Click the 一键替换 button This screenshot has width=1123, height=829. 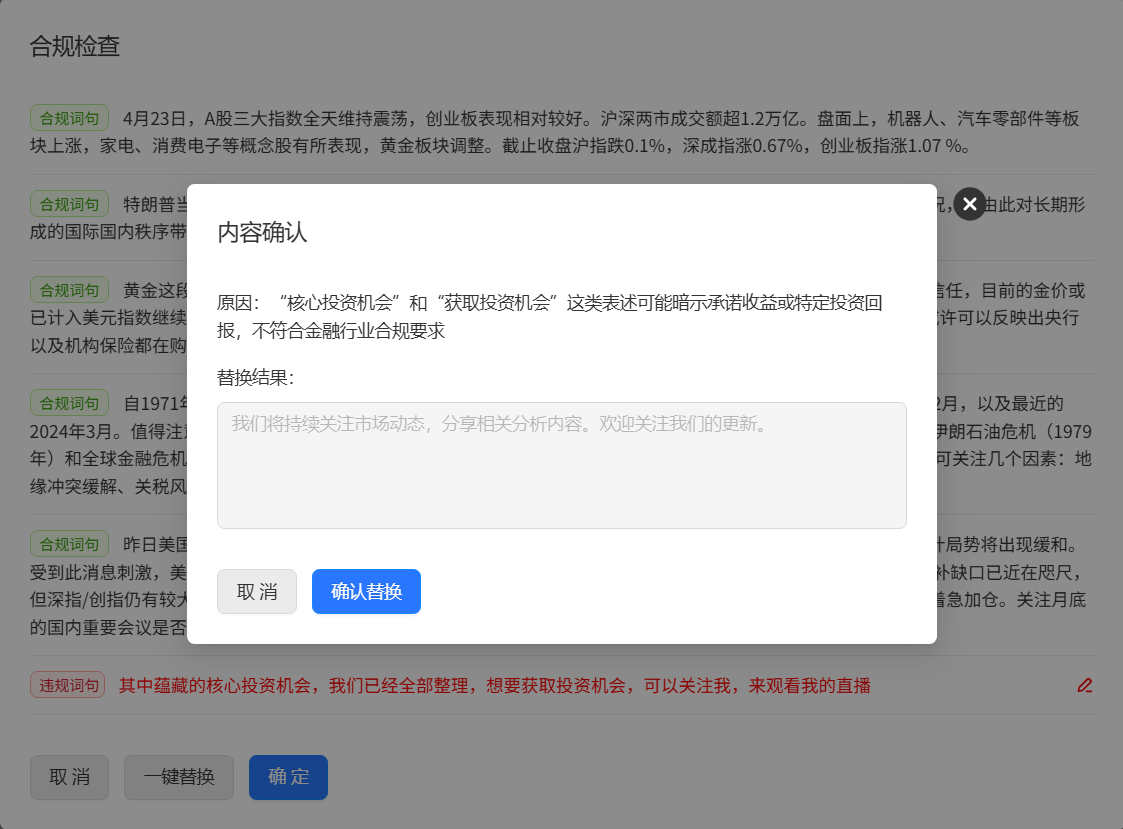coord(179,777)
